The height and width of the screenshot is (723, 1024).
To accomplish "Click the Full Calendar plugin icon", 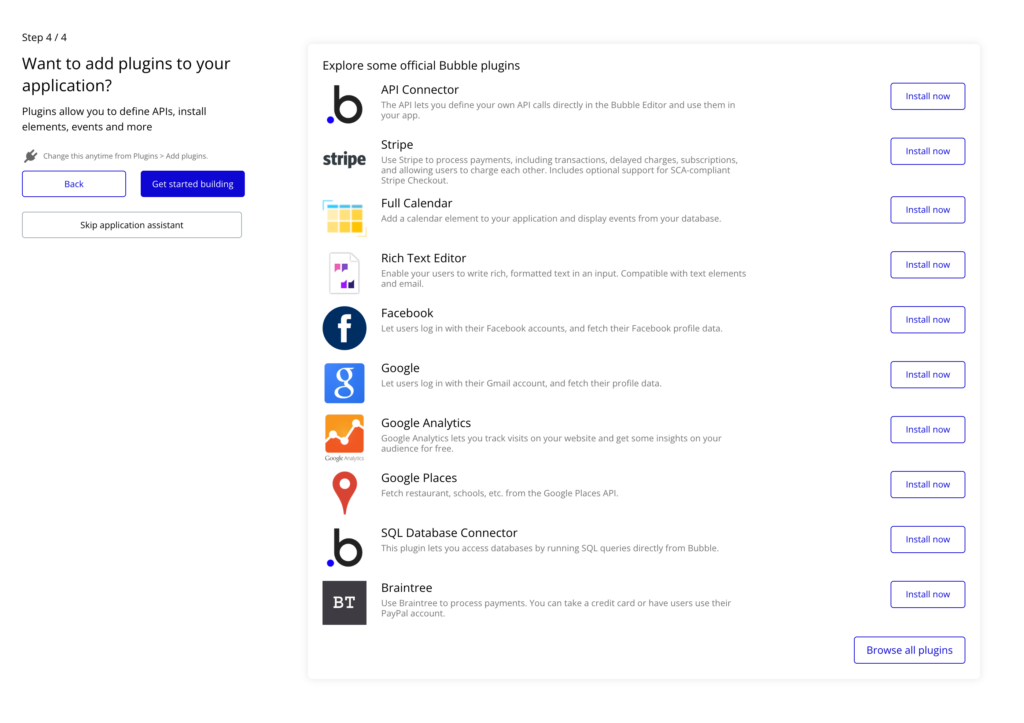I will pos(344,217).
